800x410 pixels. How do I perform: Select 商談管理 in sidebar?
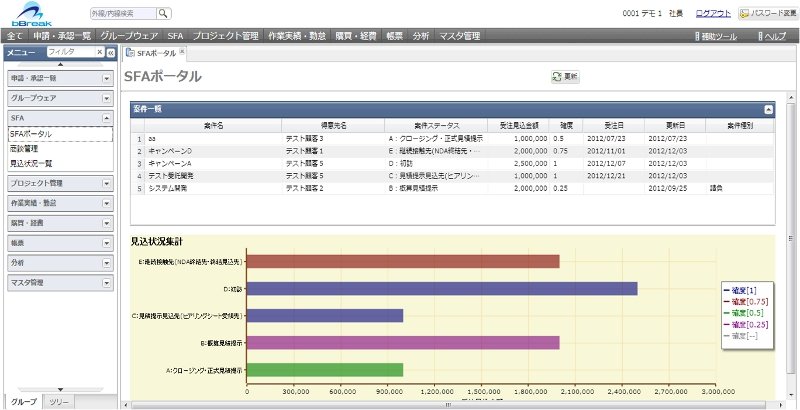click(x=60, y=149)
